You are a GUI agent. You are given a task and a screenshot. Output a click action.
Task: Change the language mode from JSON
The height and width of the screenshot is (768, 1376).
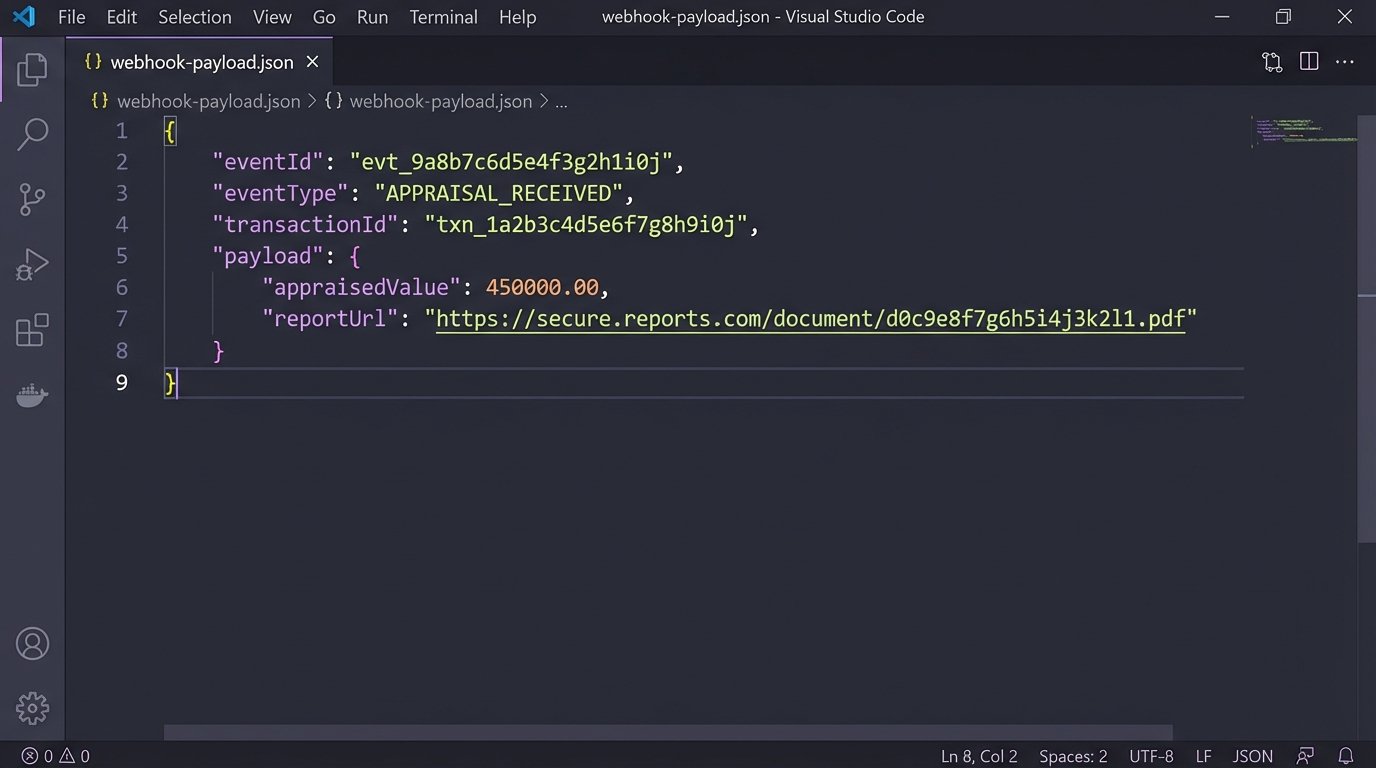[1252, 755]
